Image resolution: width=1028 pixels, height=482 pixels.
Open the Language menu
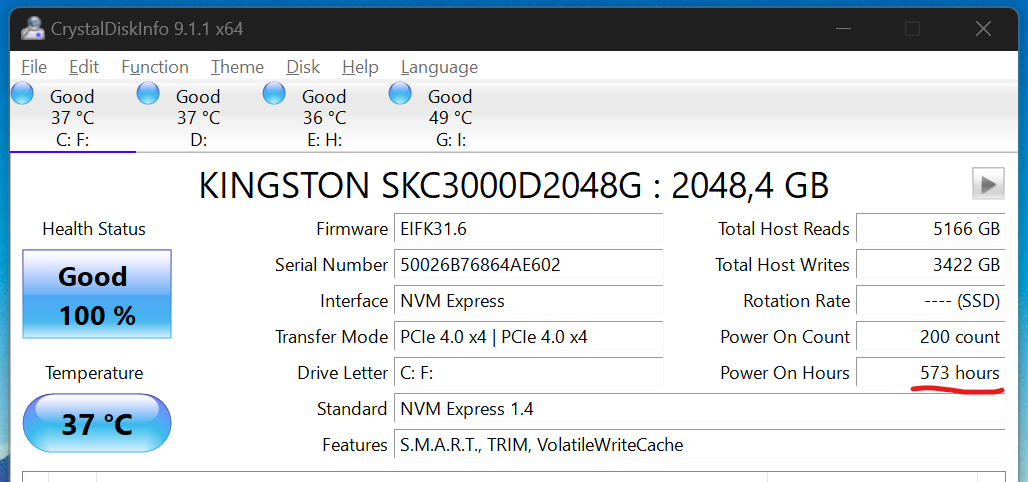point(439,67)
